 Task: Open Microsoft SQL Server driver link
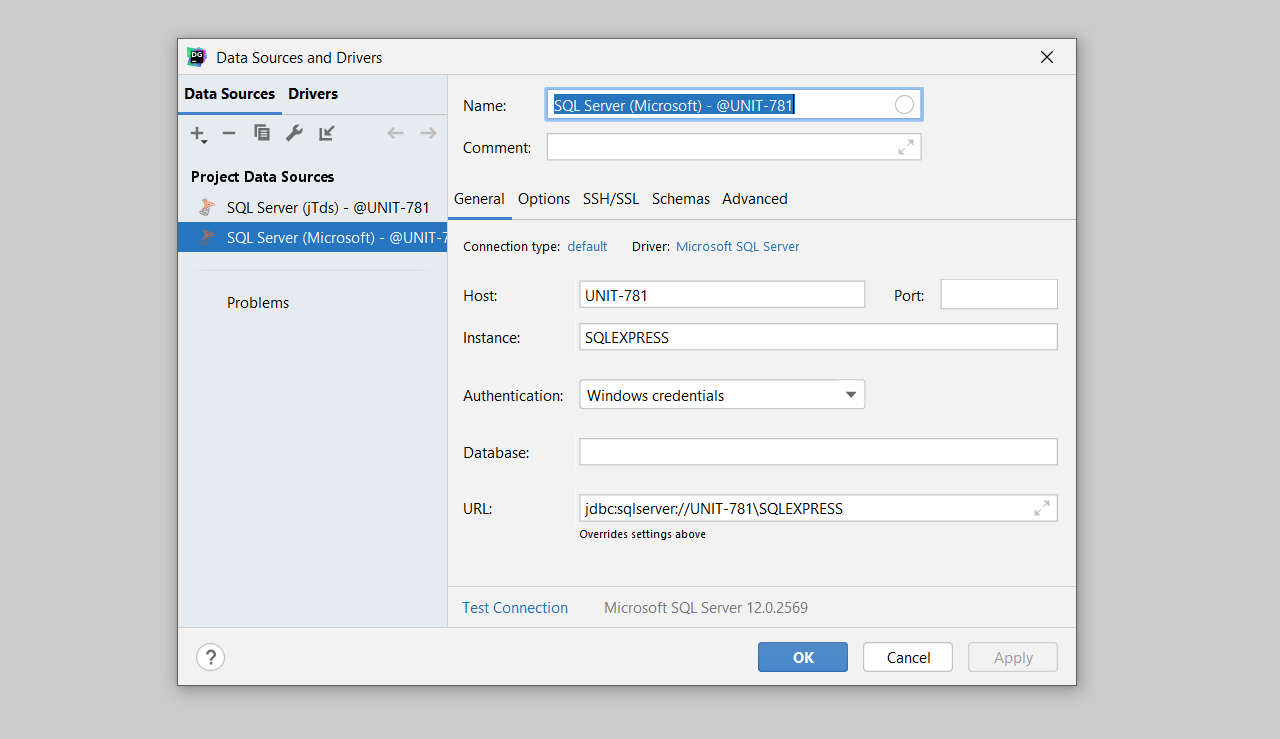tap(738, 246)
